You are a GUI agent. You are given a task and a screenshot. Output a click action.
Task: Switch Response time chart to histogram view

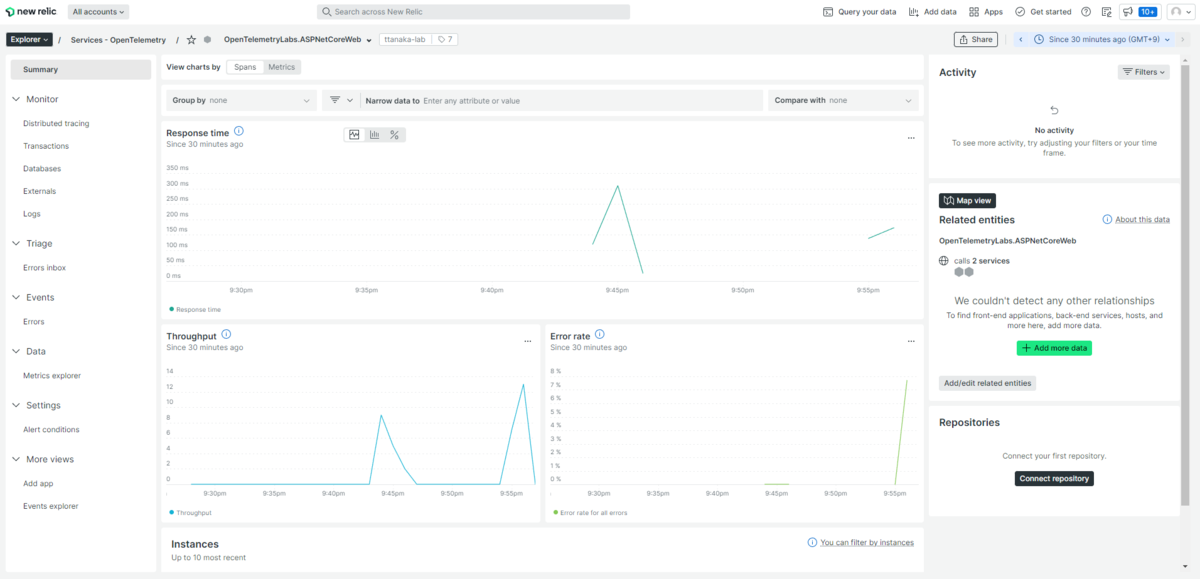(374, 135)
